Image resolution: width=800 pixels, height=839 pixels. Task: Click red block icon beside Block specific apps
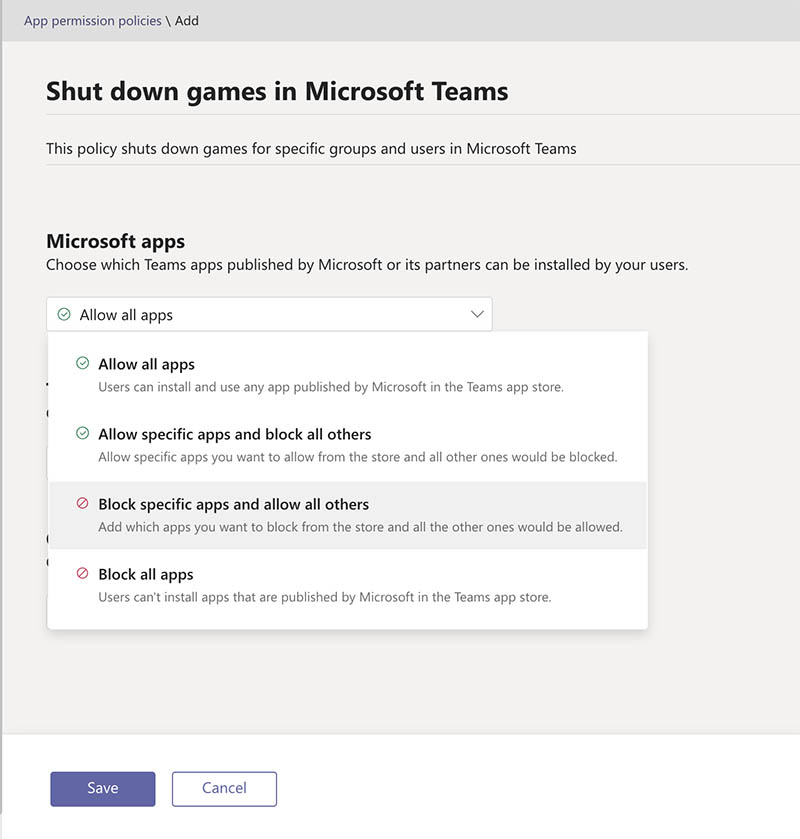[82, 504]
